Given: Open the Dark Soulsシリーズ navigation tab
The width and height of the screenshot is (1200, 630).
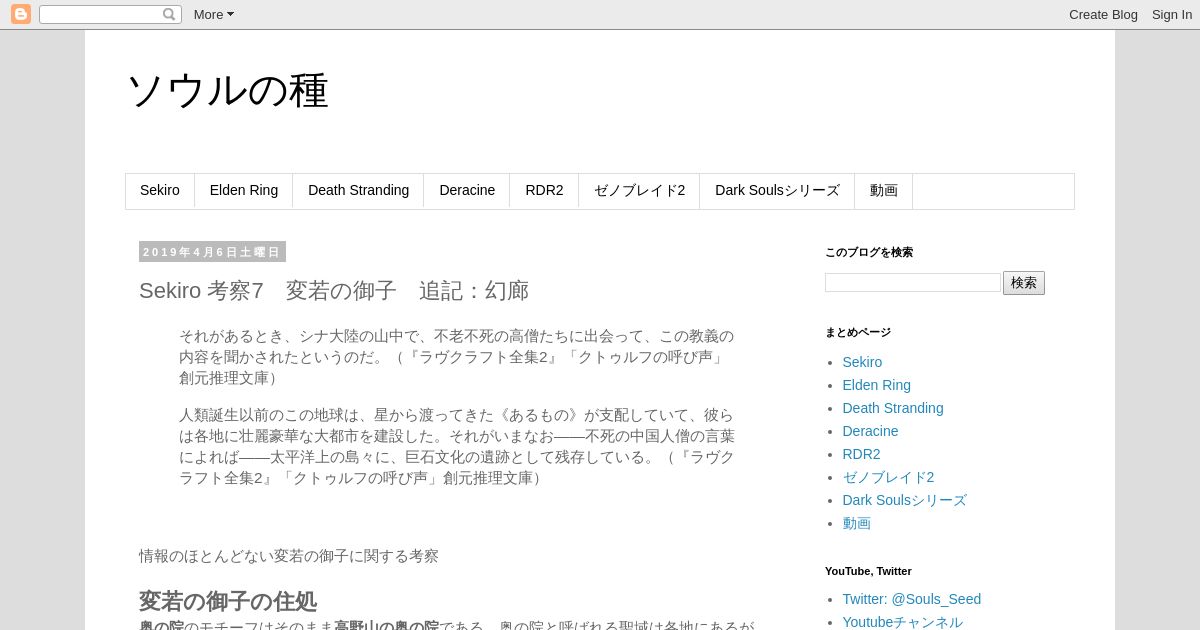Looking at the screenshot, I should tap(777, 191).
